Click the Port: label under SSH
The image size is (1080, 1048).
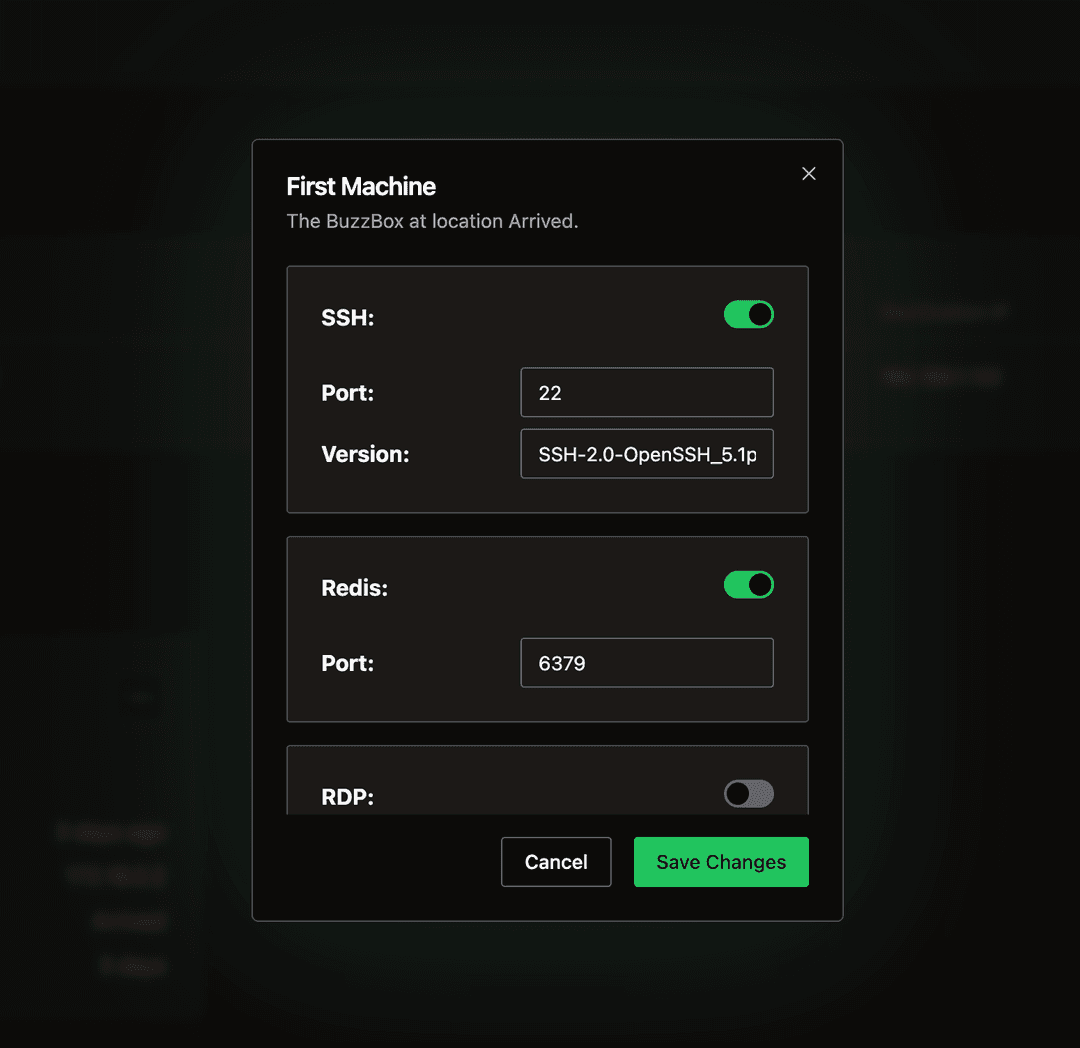coord(347,393)
